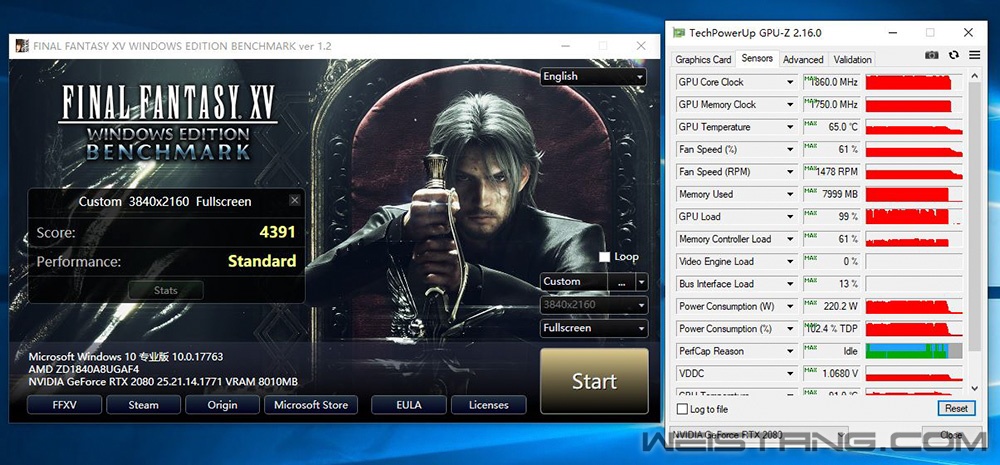The image size is (1000, 465).
Task: Open PerfCap Reason sensor dropdown
Action: 790,351
